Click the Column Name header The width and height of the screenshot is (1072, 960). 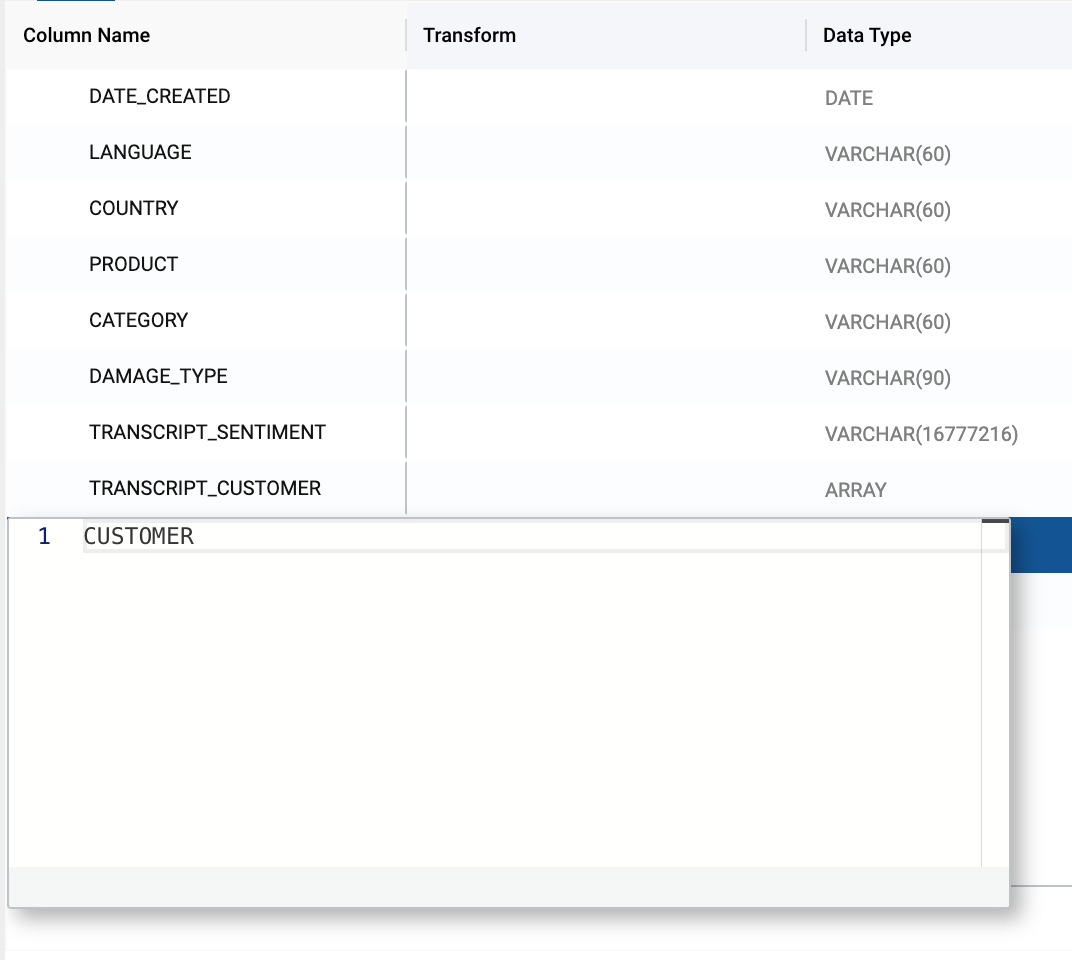pyautogui.click(x=87, y=35)
